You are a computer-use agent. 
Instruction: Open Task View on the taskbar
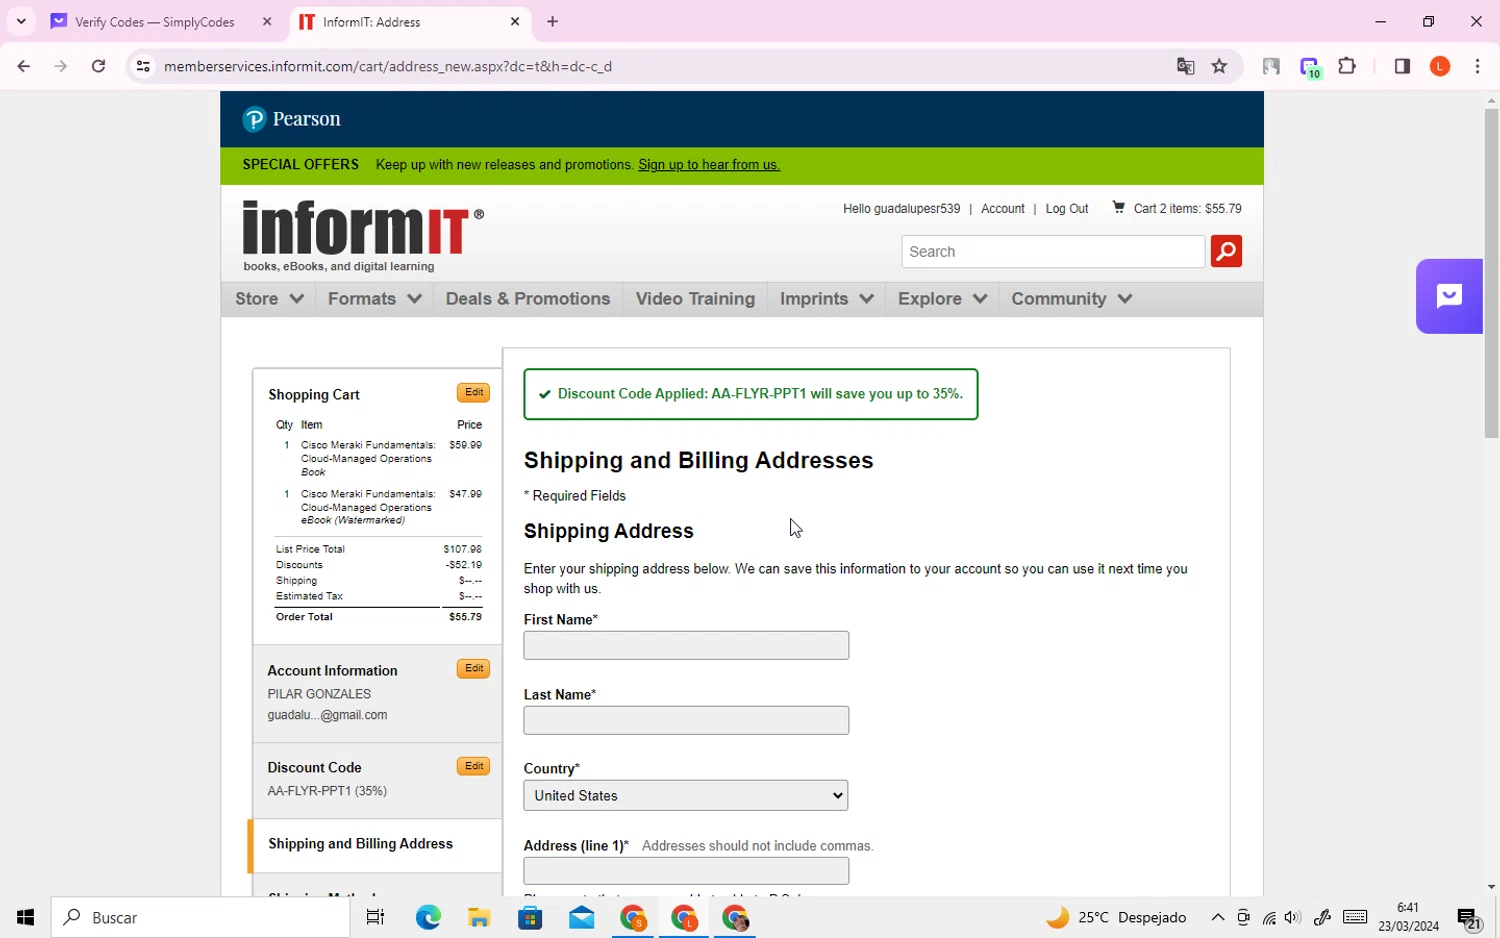(x=376, y=917)
